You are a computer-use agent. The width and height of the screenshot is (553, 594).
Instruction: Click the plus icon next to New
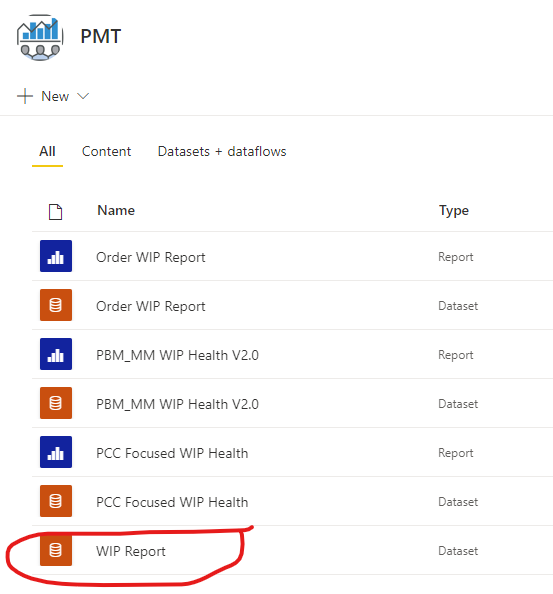(25, 96)
